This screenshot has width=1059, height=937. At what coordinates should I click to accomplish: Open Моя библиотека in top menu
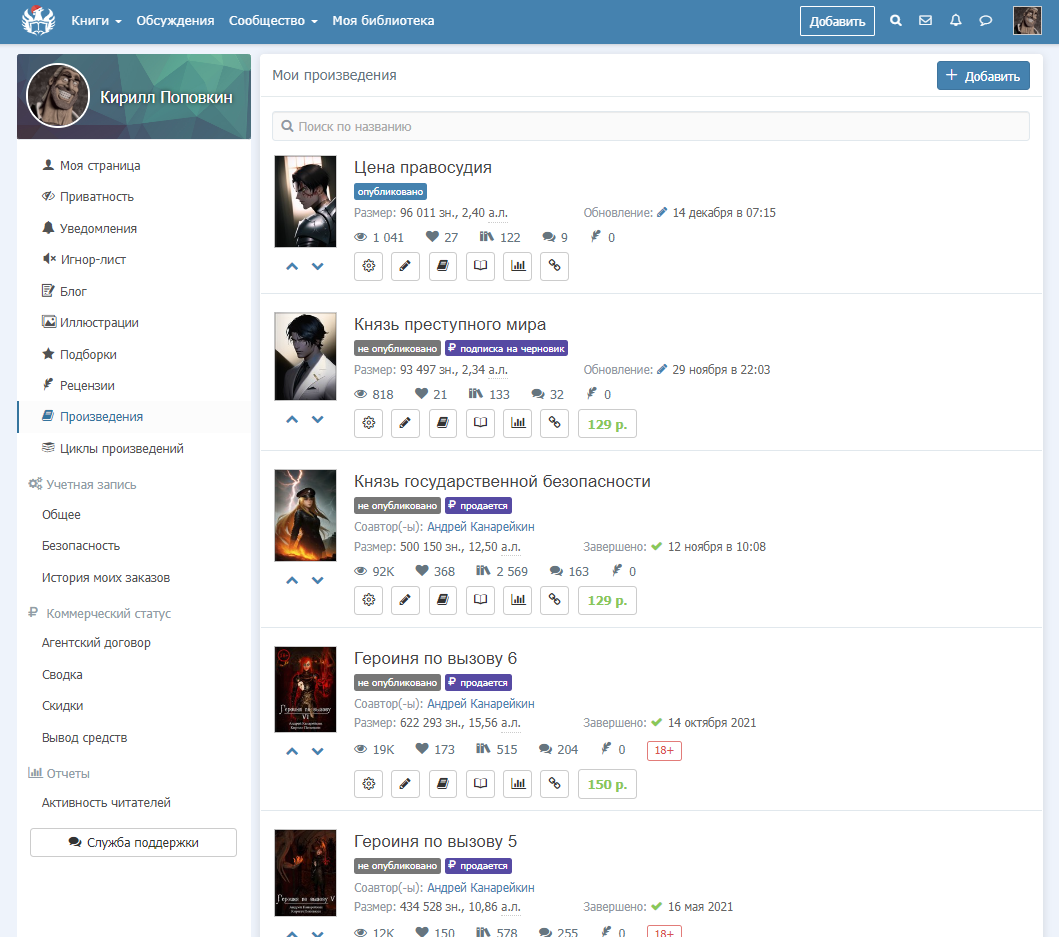pos(383,21)
